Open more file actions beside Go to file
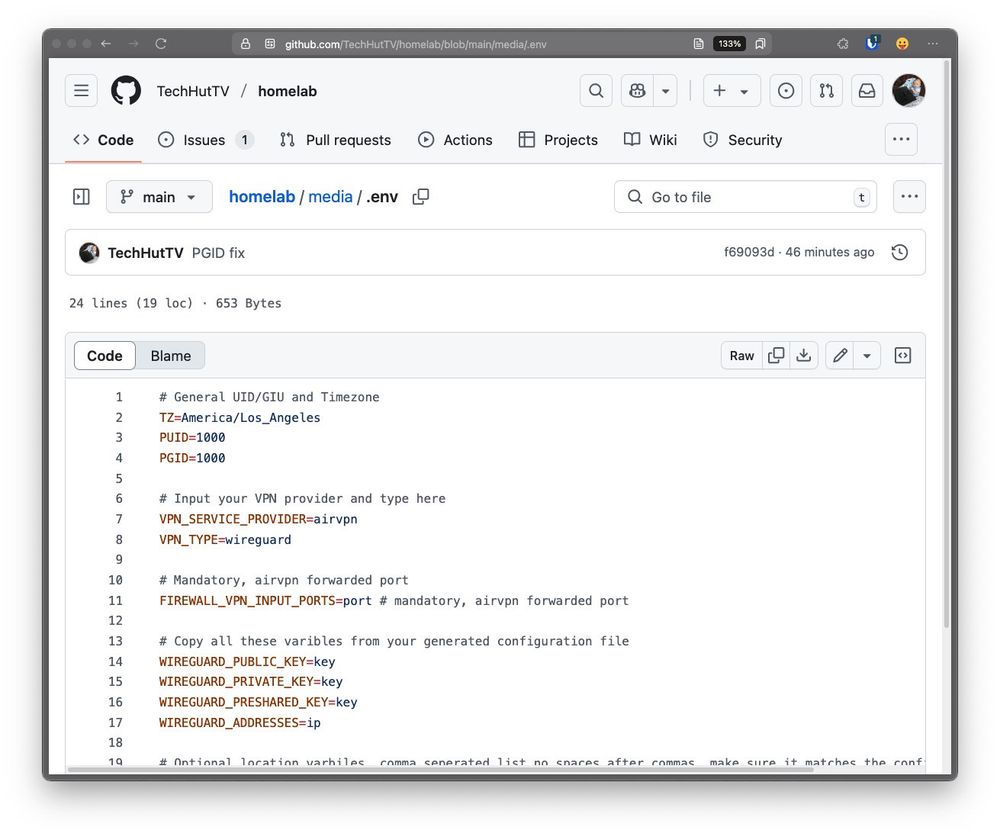Screen dimensions: 1000x837 click(x=909, y=196)
